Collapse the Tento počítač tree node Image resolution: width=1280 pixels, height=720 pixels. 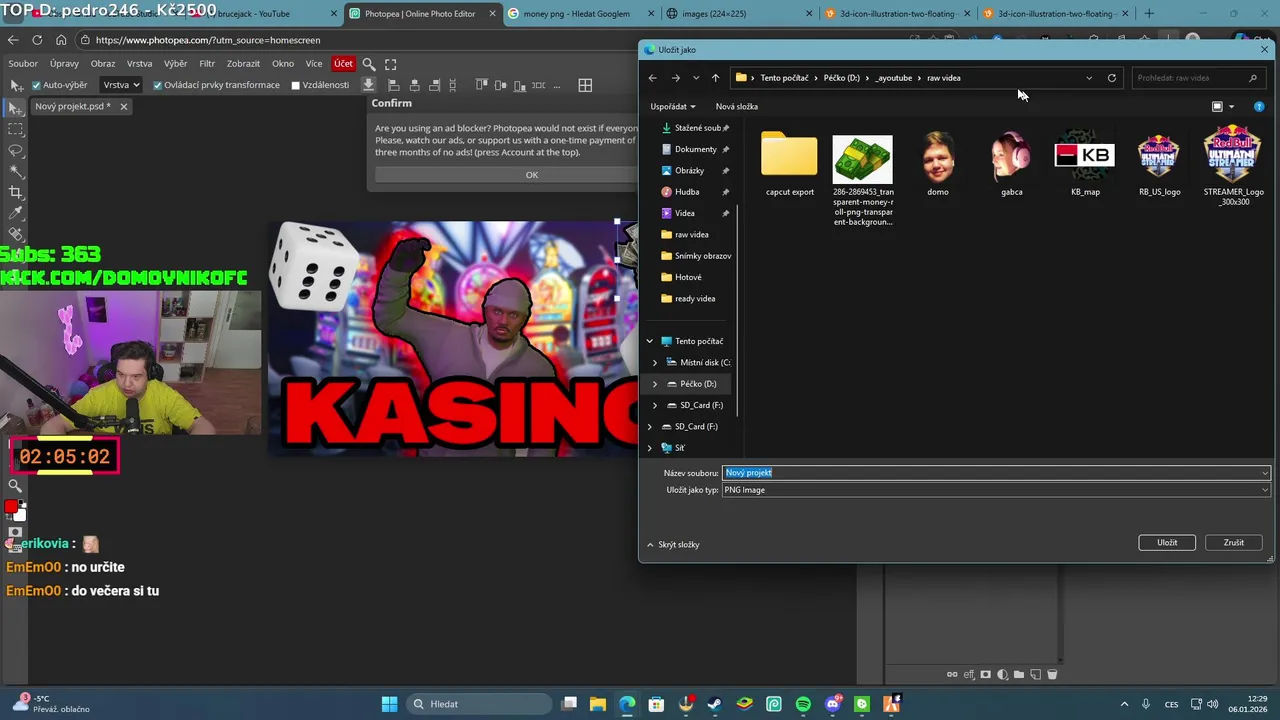point(650,341)
